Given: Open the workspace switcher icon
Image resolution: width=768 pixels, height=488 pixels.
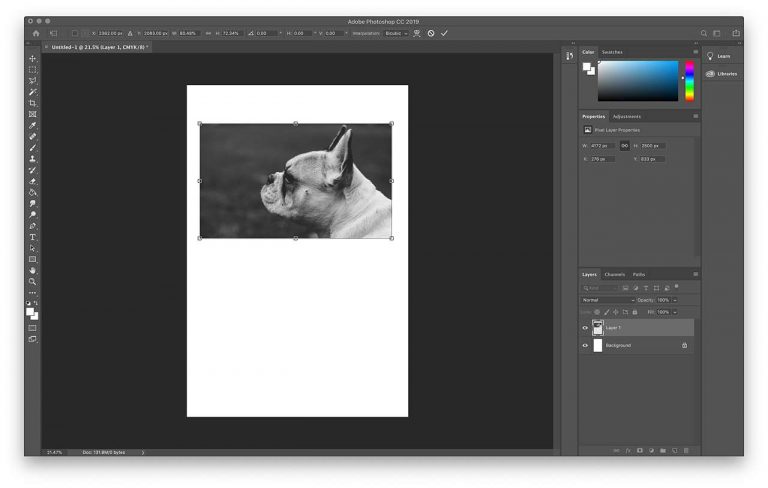Looking at the screenshot, I should 717,33.
